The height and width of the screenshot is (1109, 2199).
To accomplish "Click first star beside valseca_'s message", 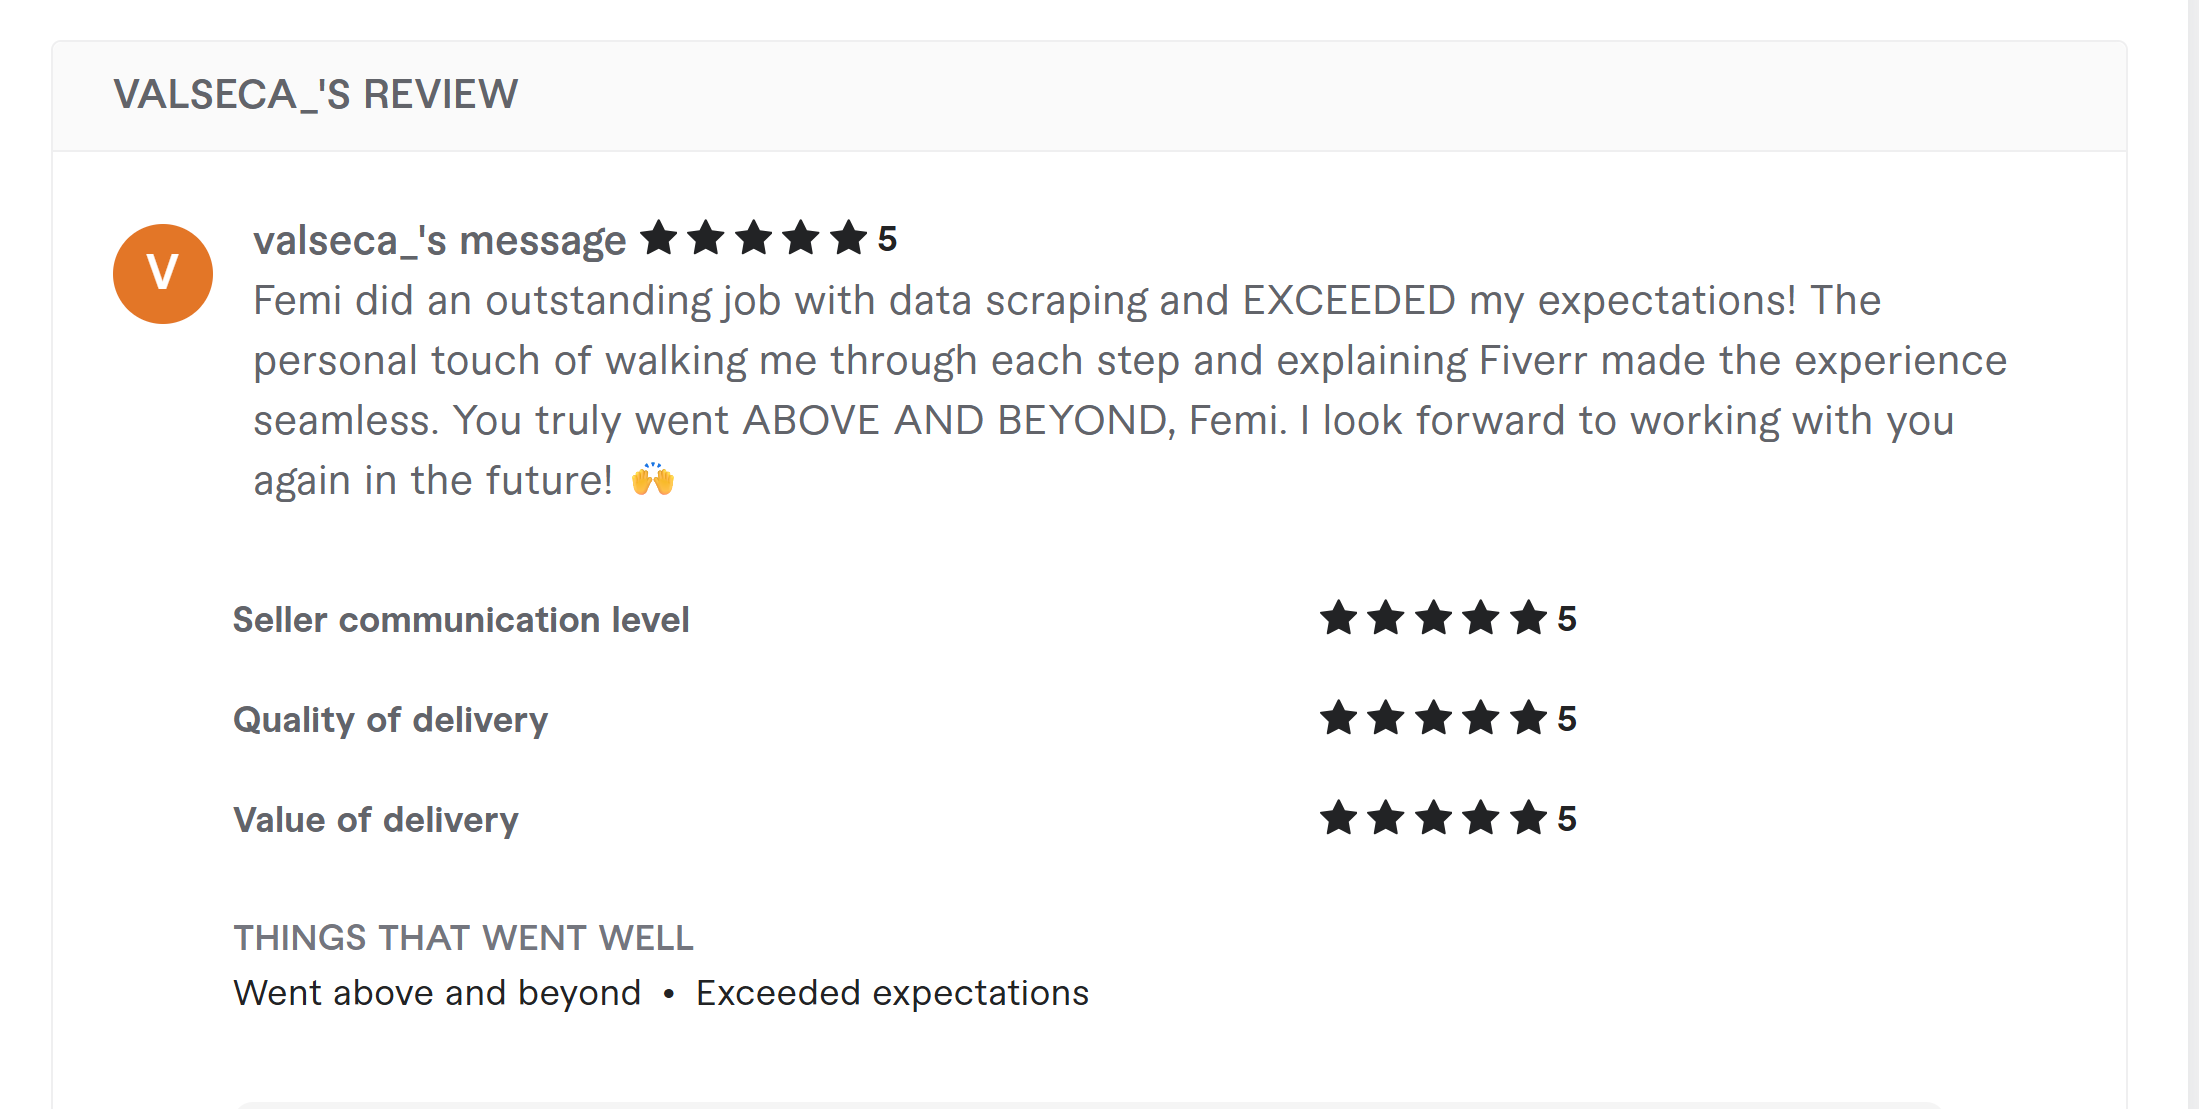I will (x=659, y=238).
